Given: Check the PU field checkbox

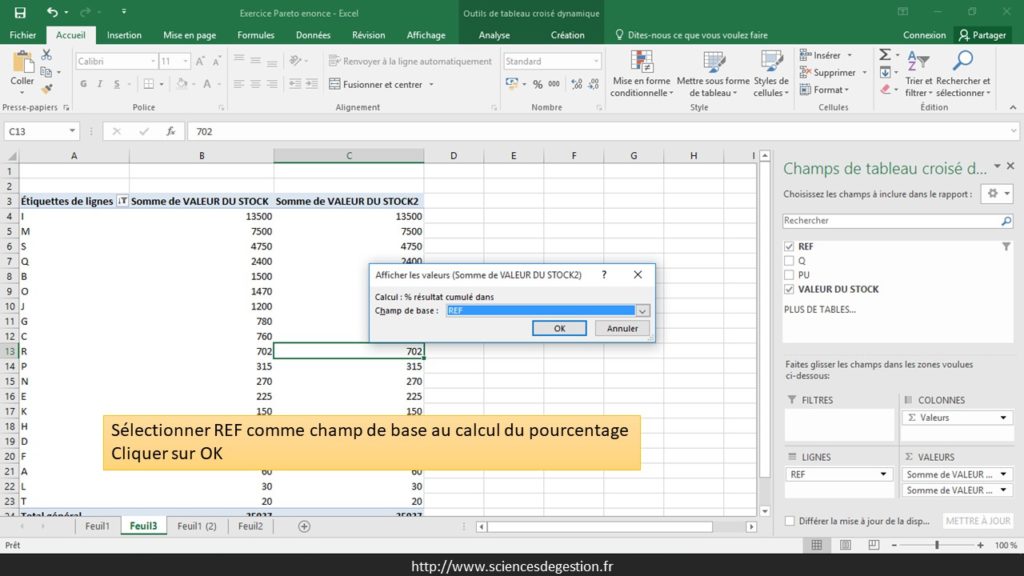Looking at the screenshot, I should point(790,275).
